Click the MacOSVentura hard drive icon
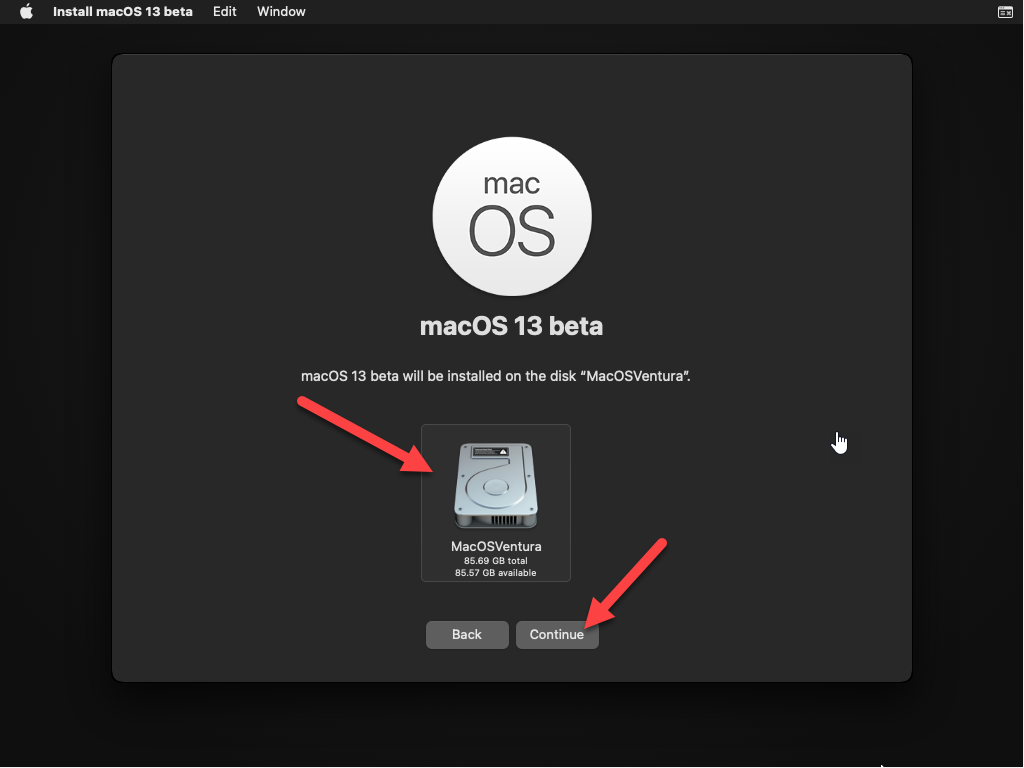 pyautogui.click(x=495, y=486)
